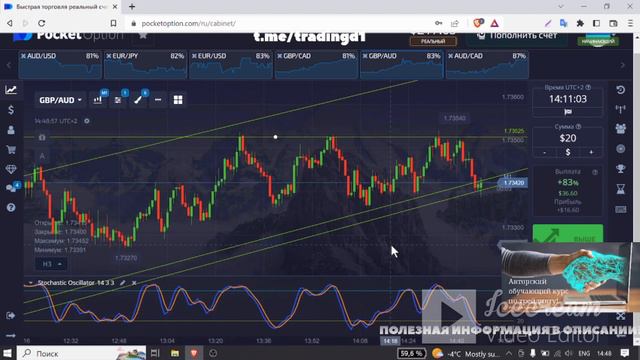
Task: Click the white drawing handle dot on chart
Action: [276, 137]
